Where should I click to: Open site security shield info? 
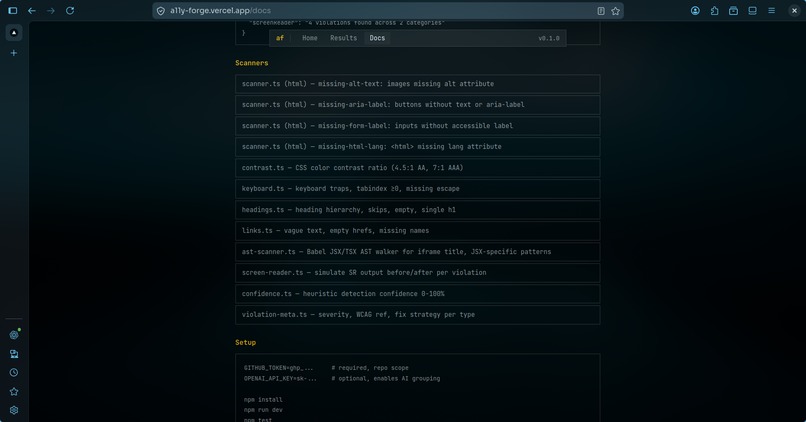click(161, 11)
